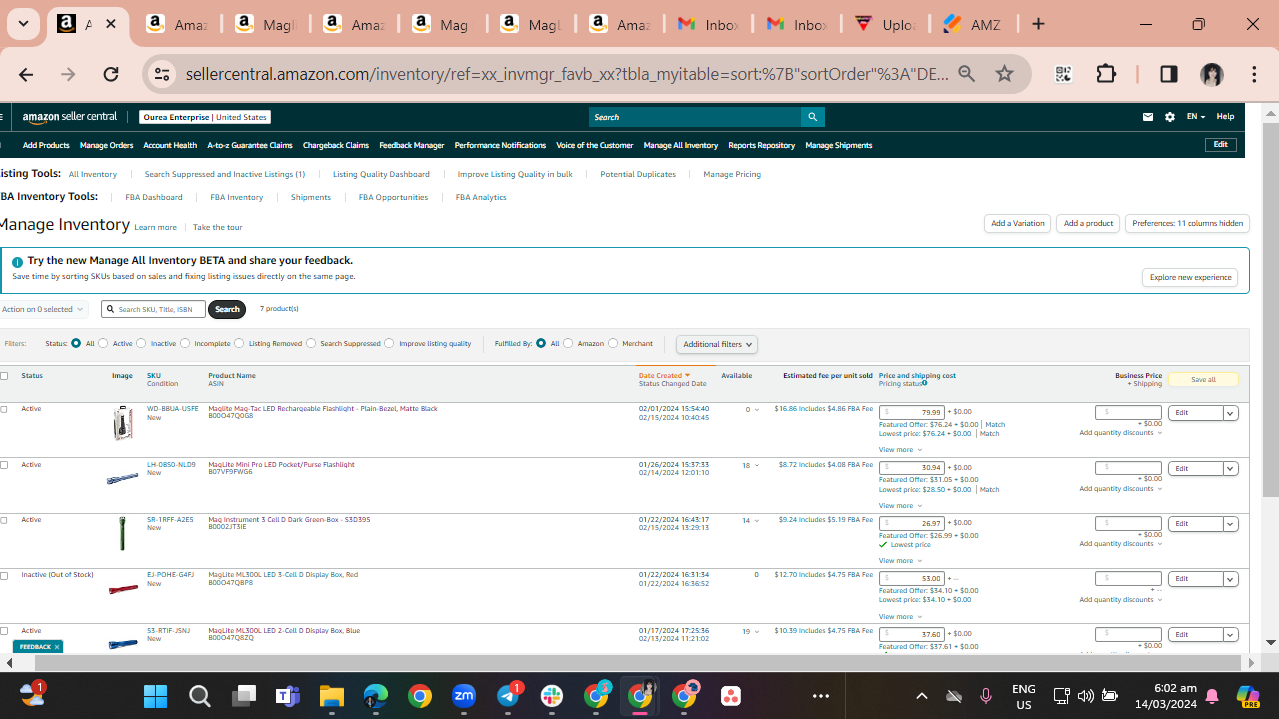Expand View more under the 79.99 price
The image size is (1279, 719).
pos(900,450)
